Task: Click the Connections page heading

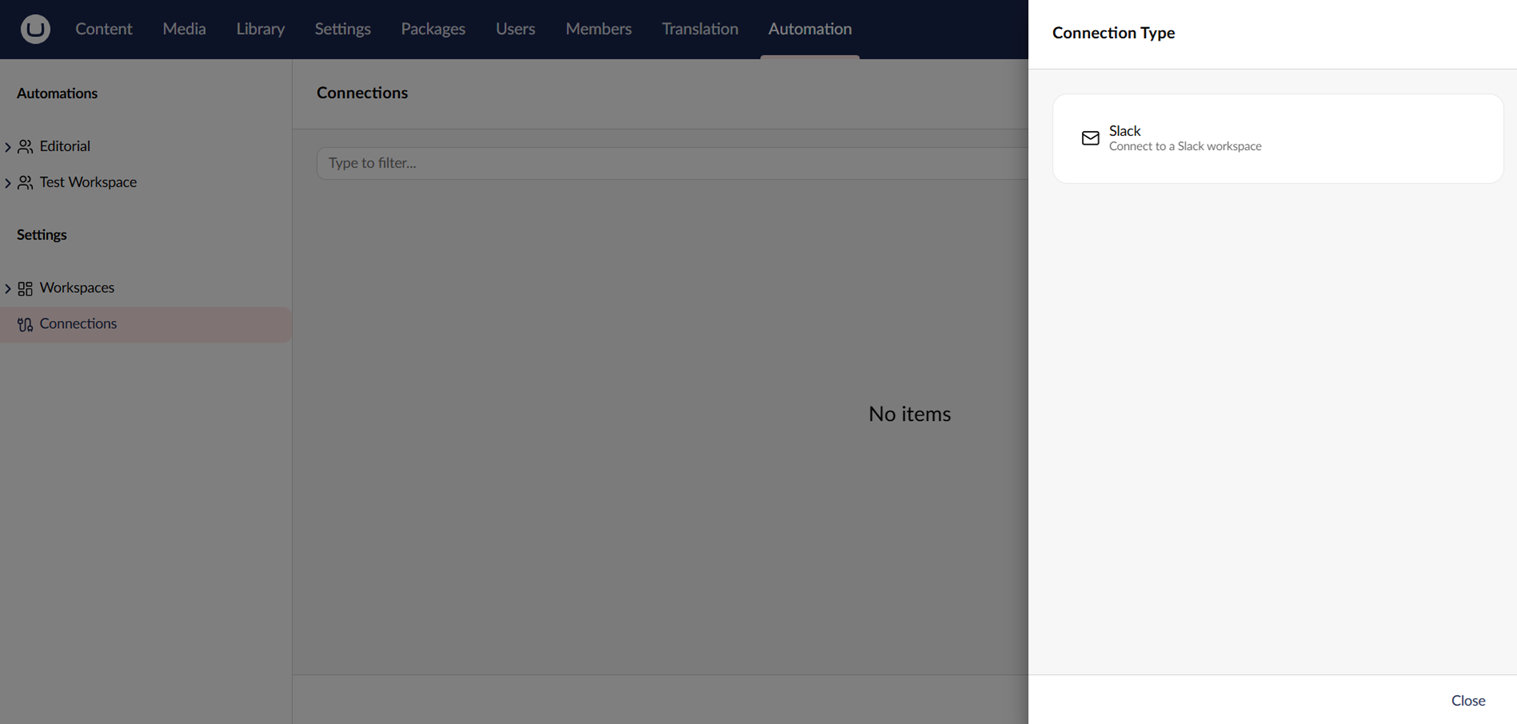Action: 362,93
